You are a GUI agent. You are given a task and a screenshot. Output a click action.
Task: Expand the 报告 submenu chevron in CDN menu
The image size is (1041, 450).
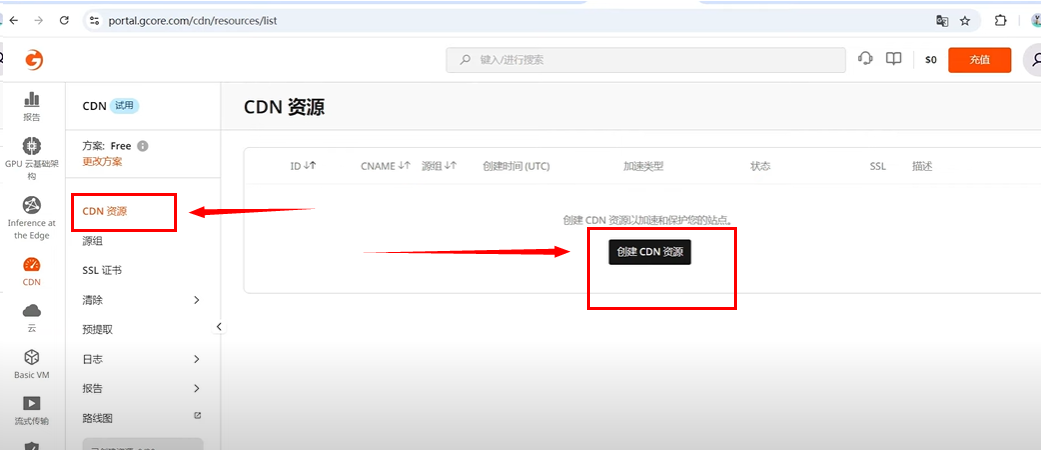click(x=197, y=388)
